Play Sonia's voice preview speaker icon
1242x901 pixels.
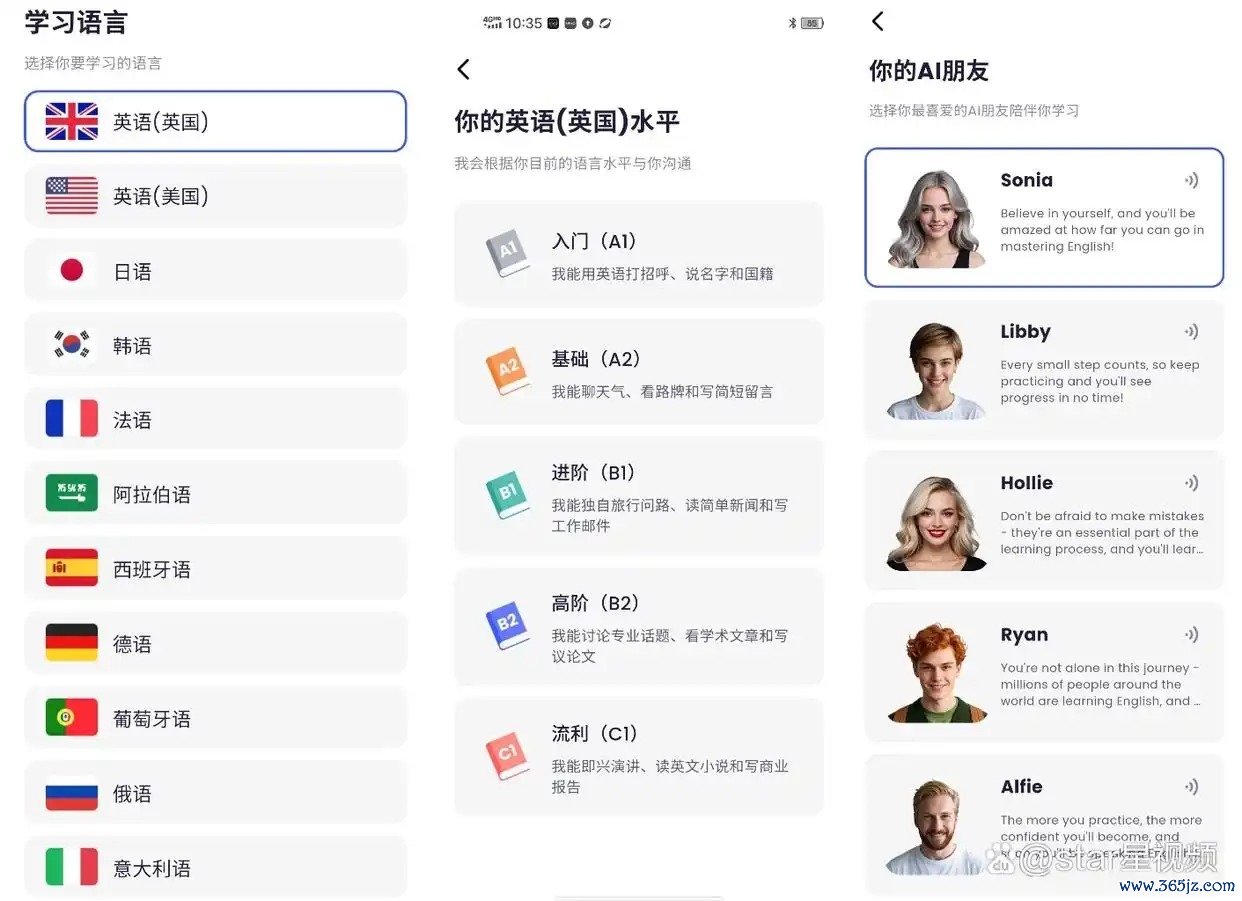1191,181
